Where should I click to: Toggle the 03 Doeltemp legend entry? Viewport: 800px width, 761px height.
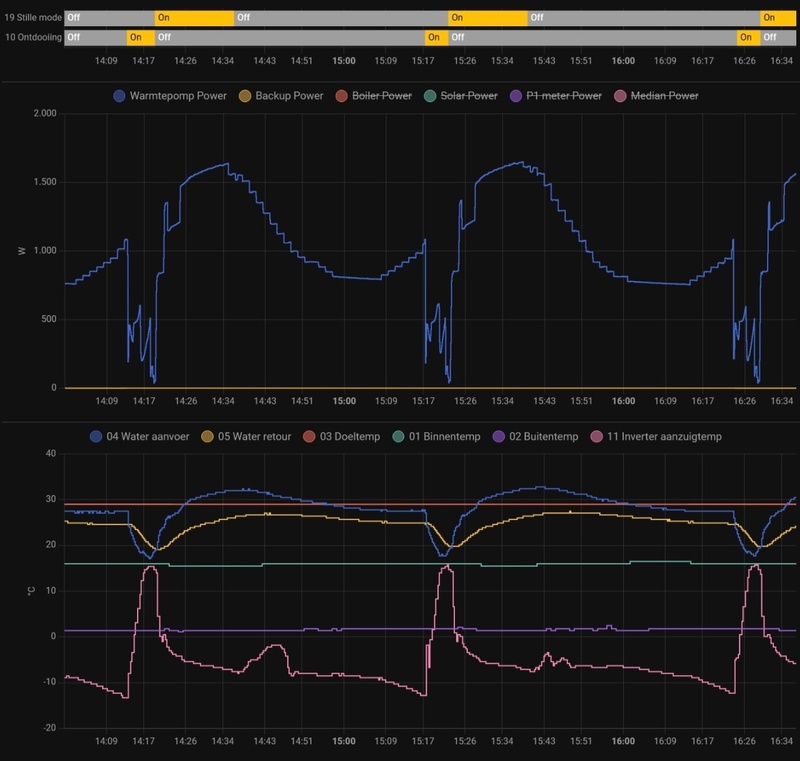tap(341, 437)
